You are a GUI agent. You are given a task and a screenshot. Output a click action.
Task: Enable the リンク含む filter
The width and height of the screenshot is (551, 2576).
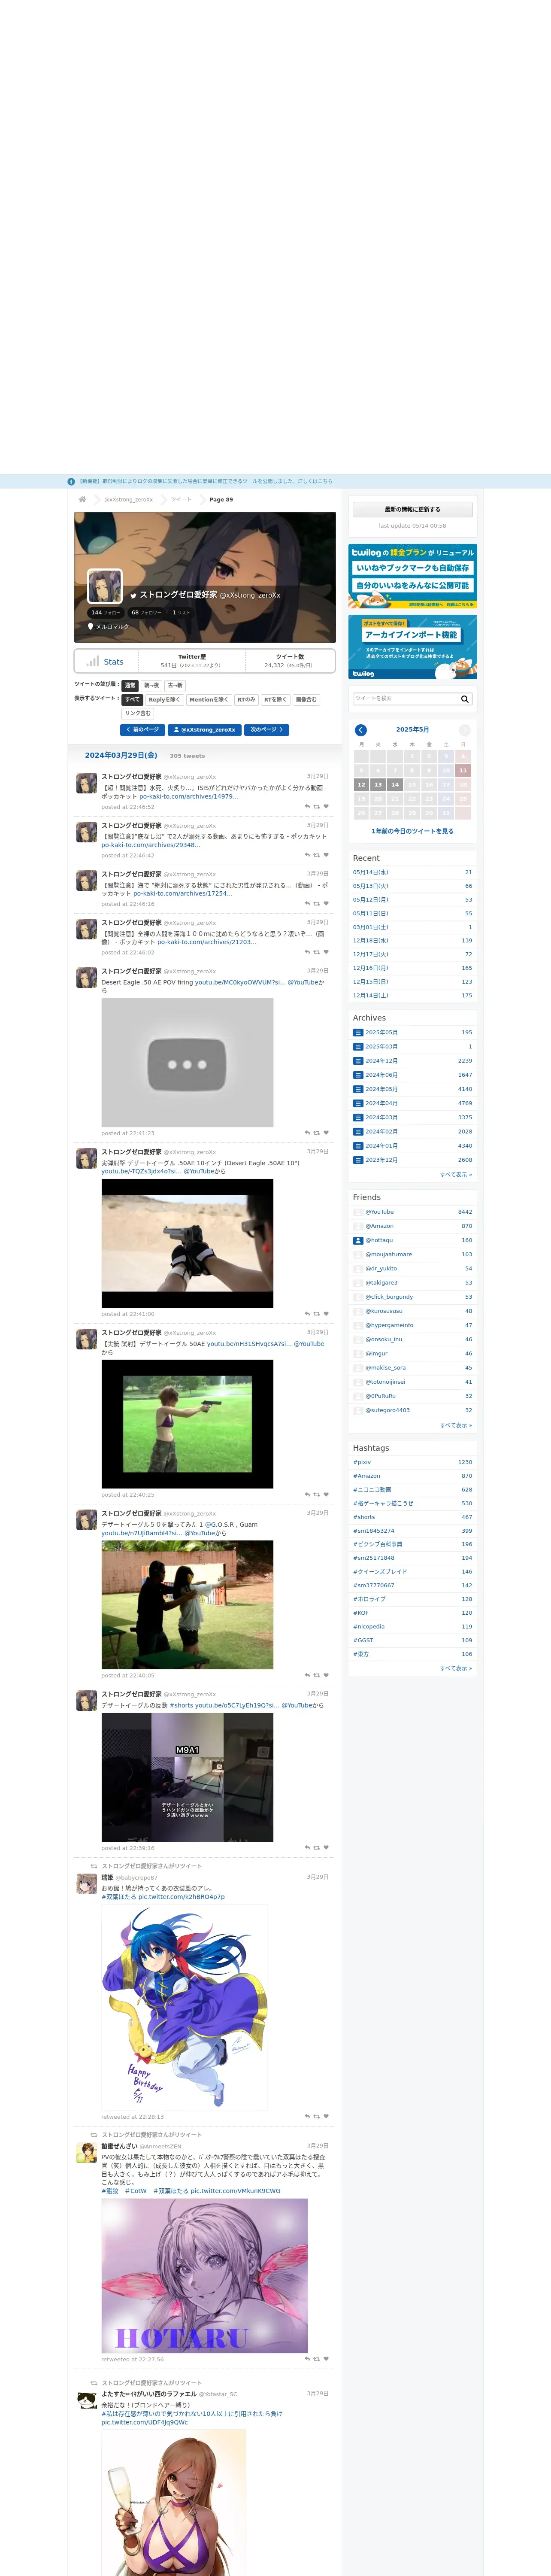138,713
